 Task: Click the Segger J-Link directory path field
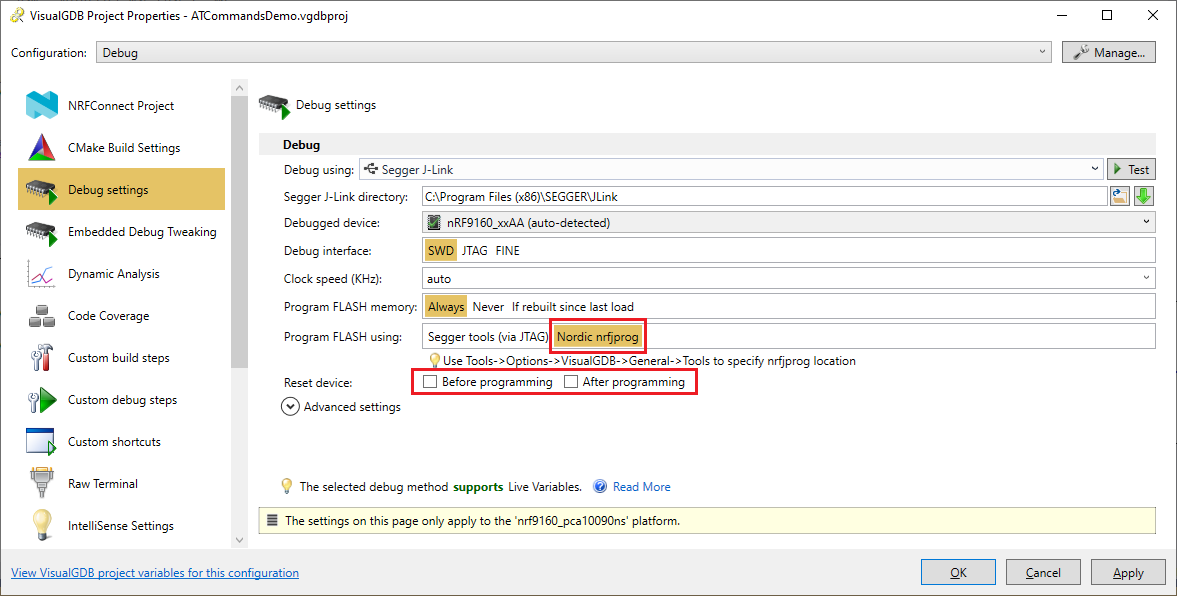[765, 197]
